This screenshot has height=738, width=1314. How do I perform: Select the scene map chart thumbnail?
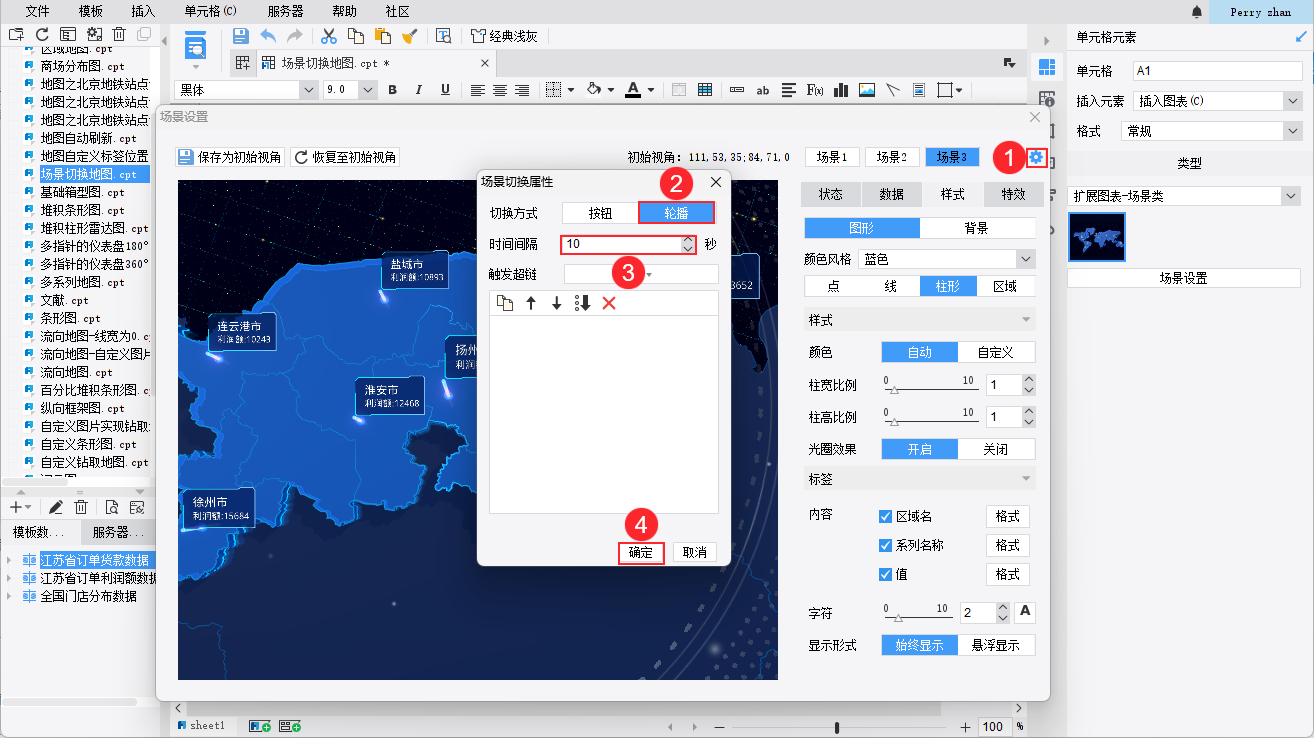click(x=1097, y=236)
